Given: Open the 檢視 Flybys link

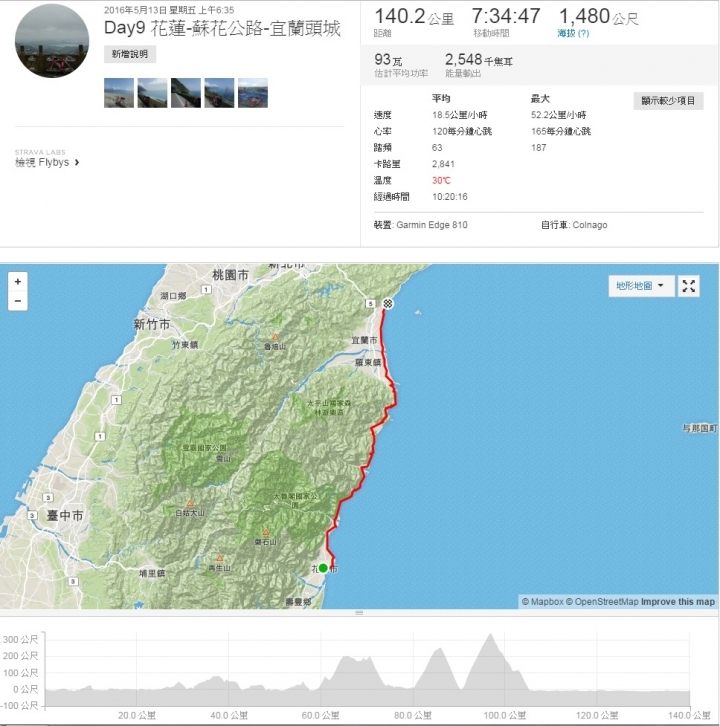Looking at the screenshot, I should [42, 163].
